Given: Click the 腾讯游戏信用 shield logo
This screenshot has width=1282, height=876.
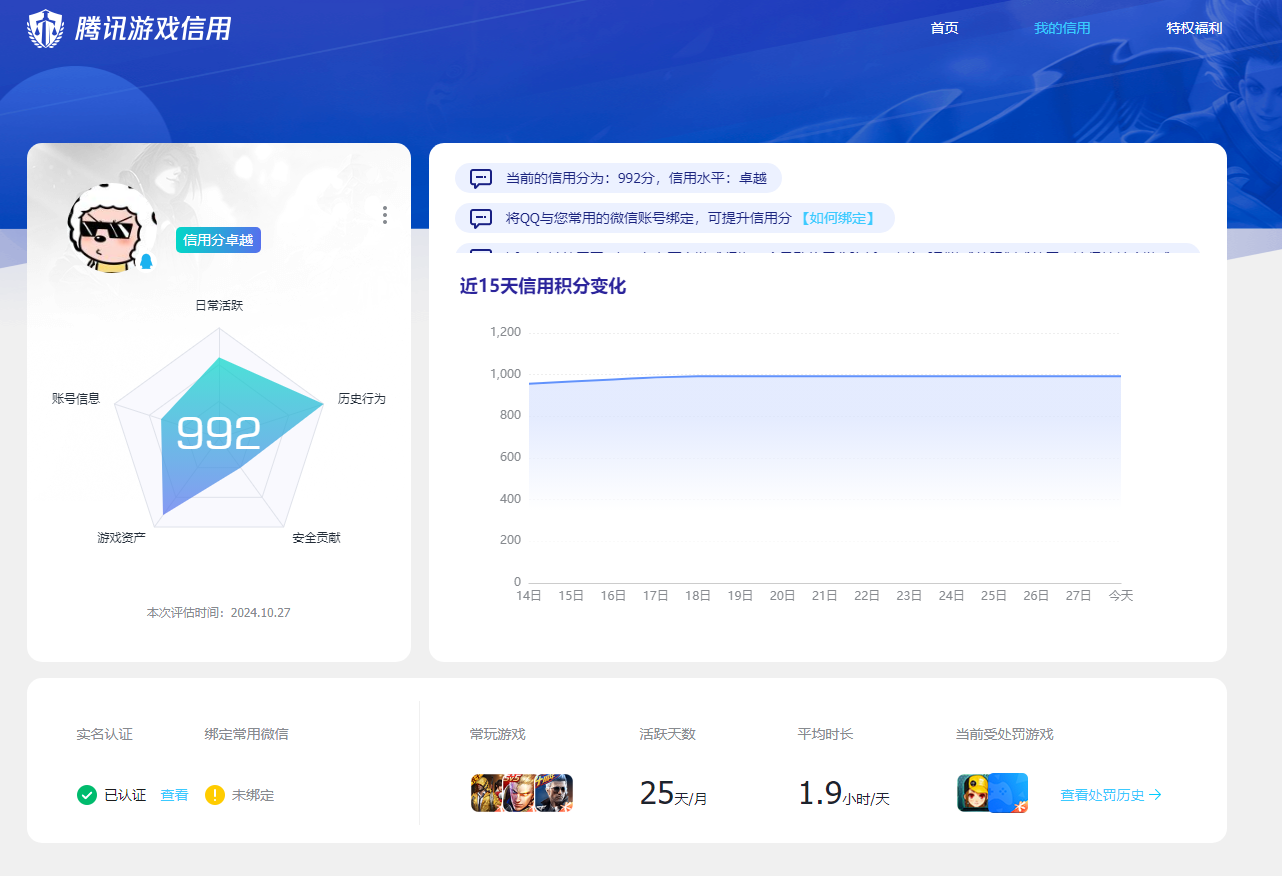Looking at the screenshot, I should [44, 28].
